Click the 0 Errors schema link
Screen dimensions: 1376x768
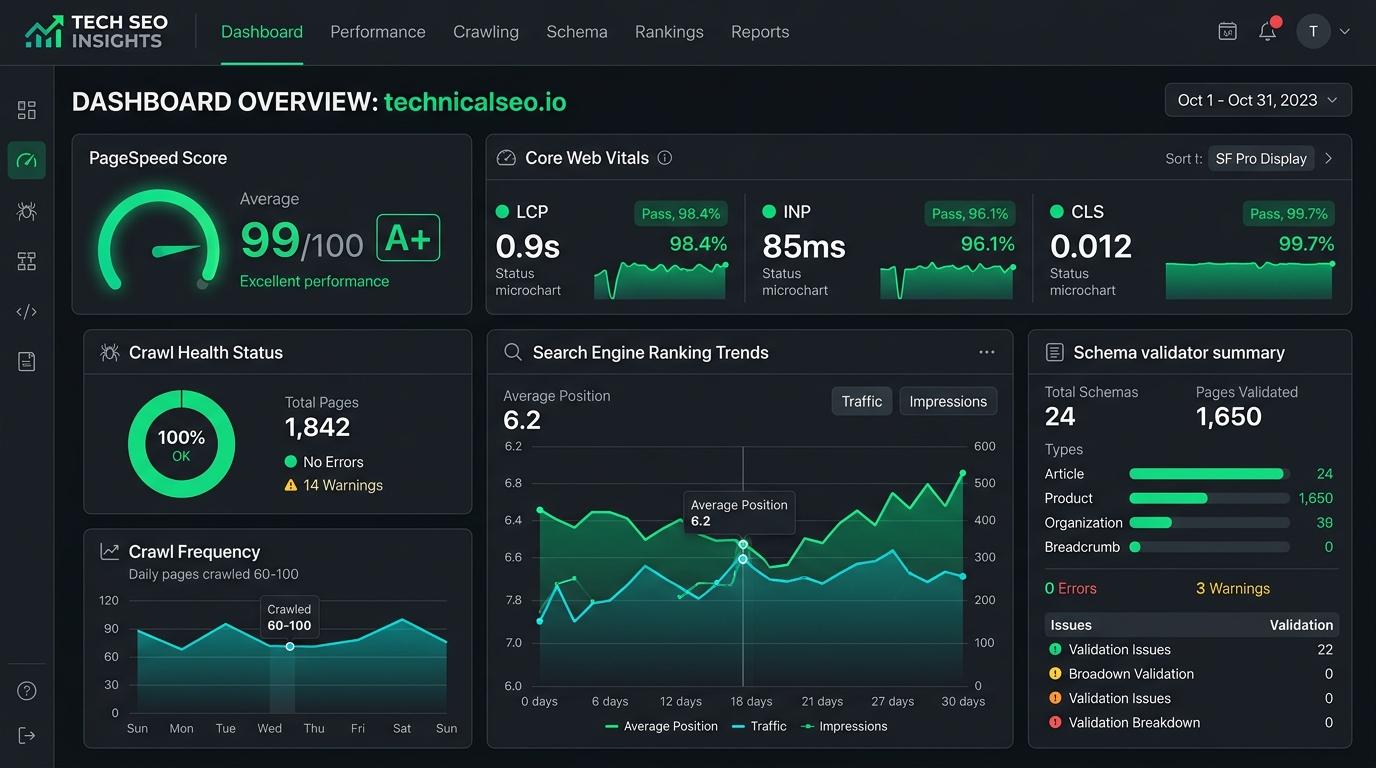pos(1071,588)
